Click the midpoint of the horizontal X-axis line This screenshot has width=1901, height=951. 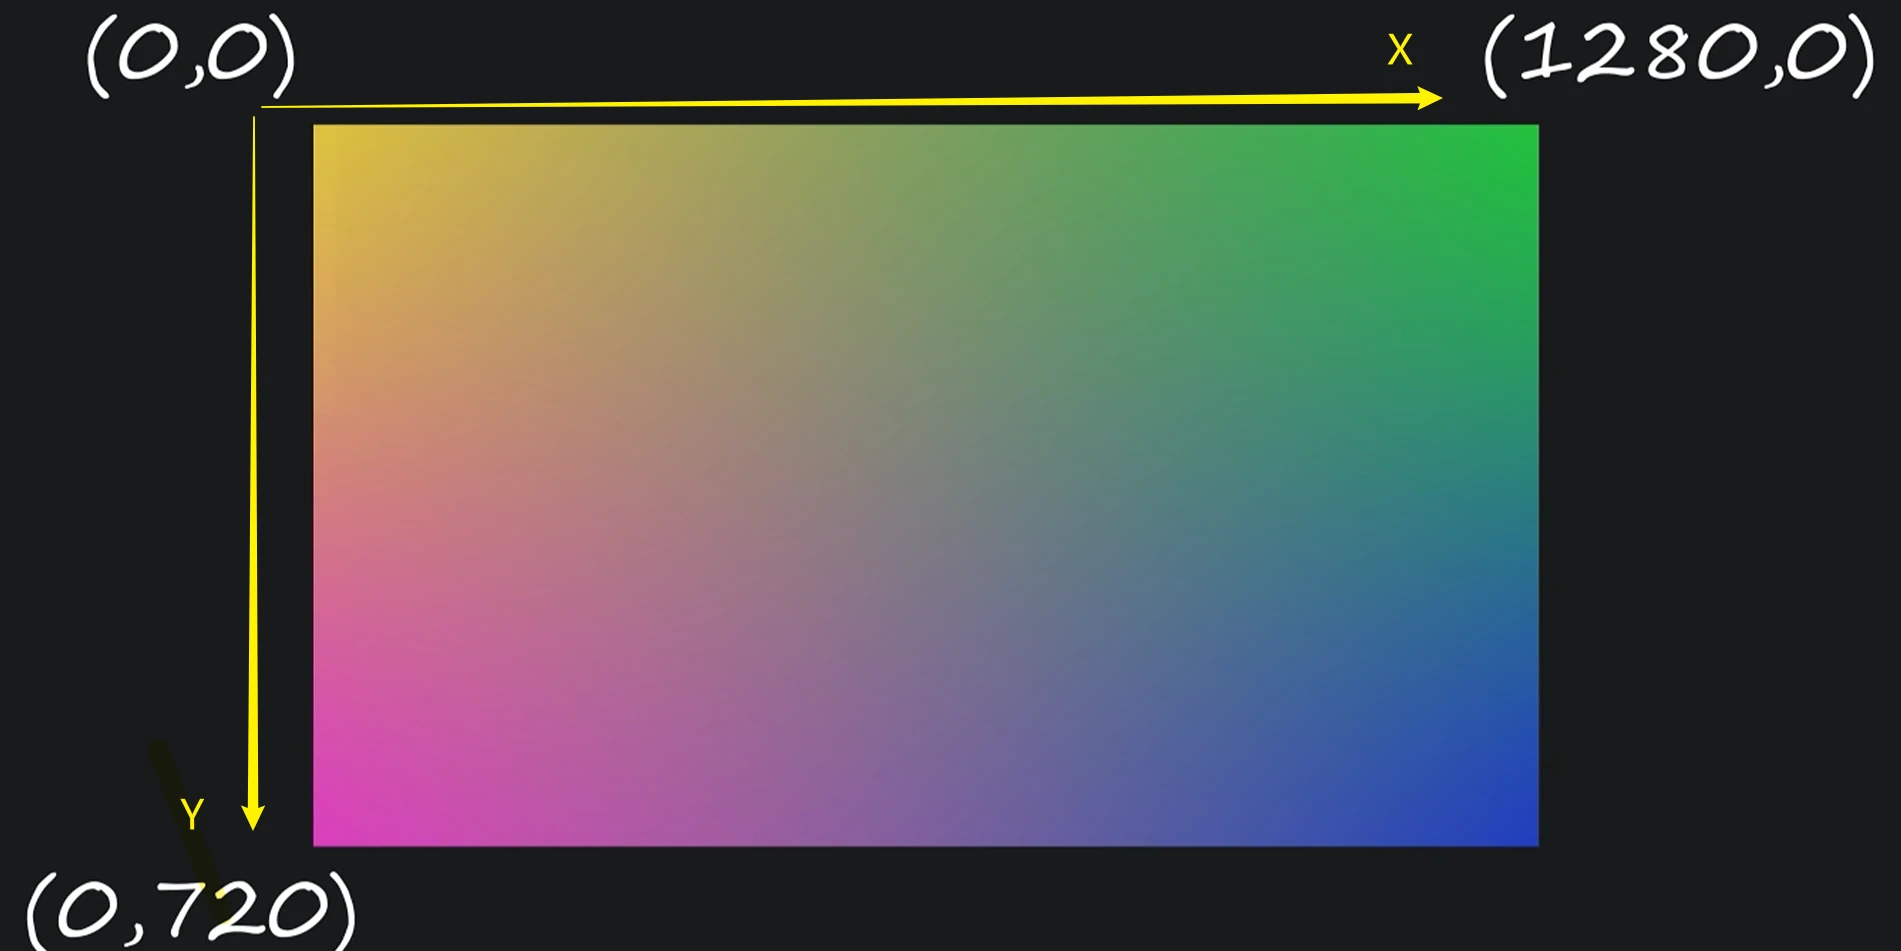pos(850,102)
